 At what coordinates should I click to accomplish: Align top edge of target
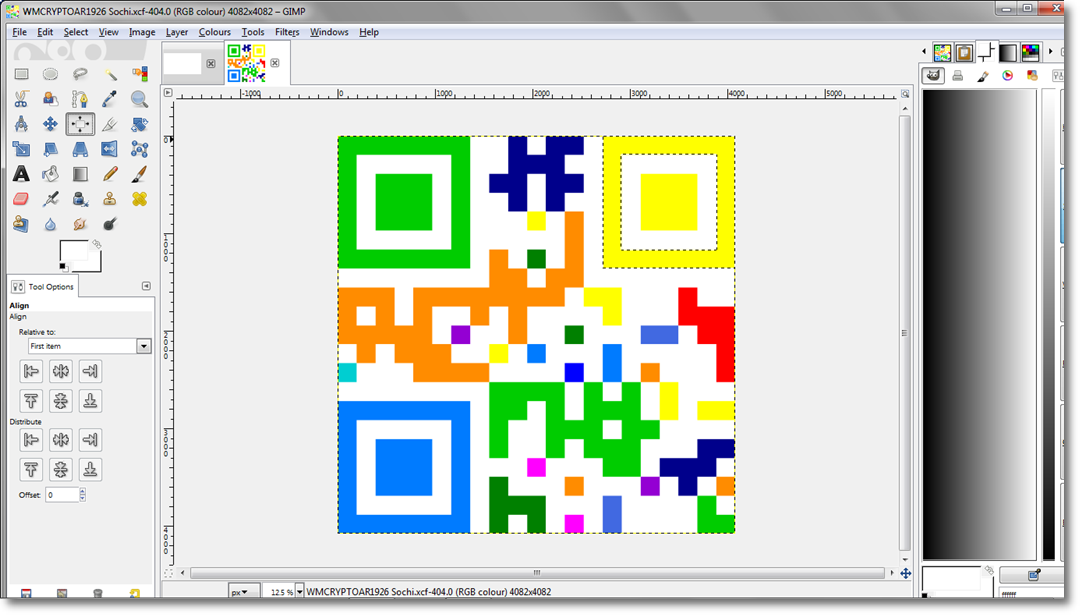31,401
